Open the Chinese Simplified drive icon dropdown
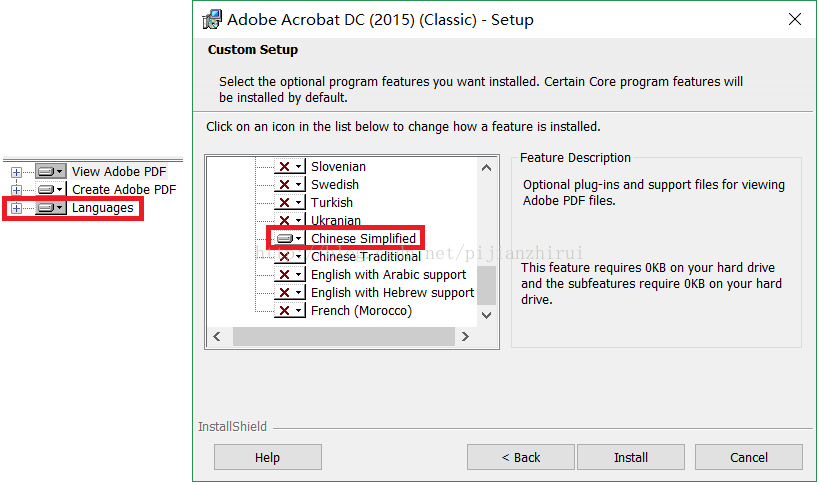 [x=289, y=239]
